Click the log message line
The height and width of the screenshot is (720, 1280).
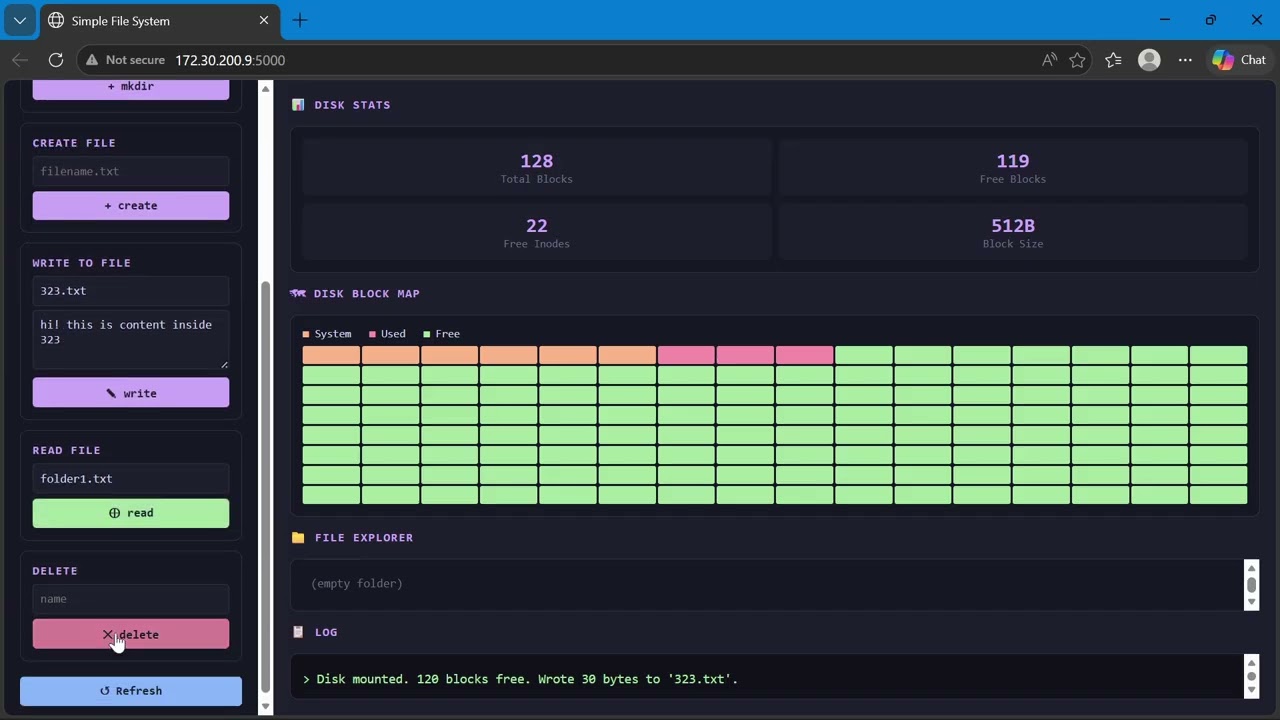coord(520,679)
